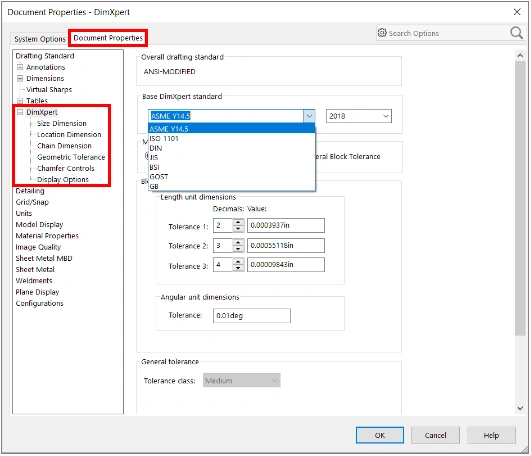
Task: Choose ISO 1101 from the list
Action: [232, 138]
